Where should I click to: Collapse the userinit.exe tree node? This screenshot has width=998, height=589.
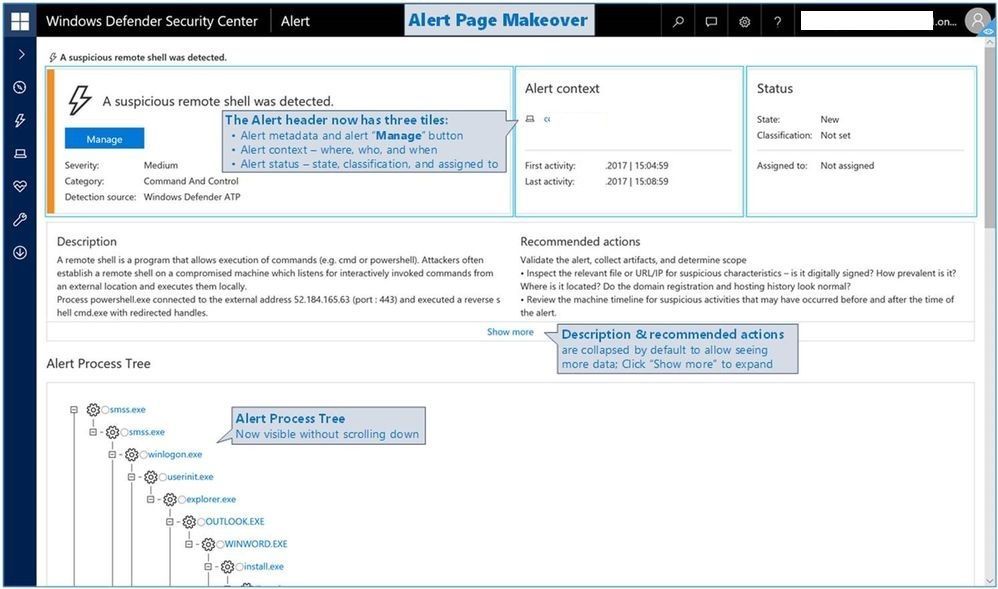point(131,477)
